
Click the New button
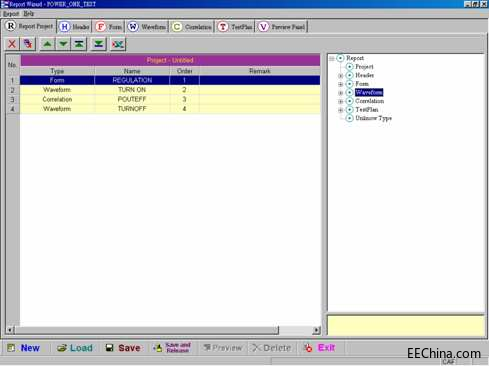click(x=24, y=348)
